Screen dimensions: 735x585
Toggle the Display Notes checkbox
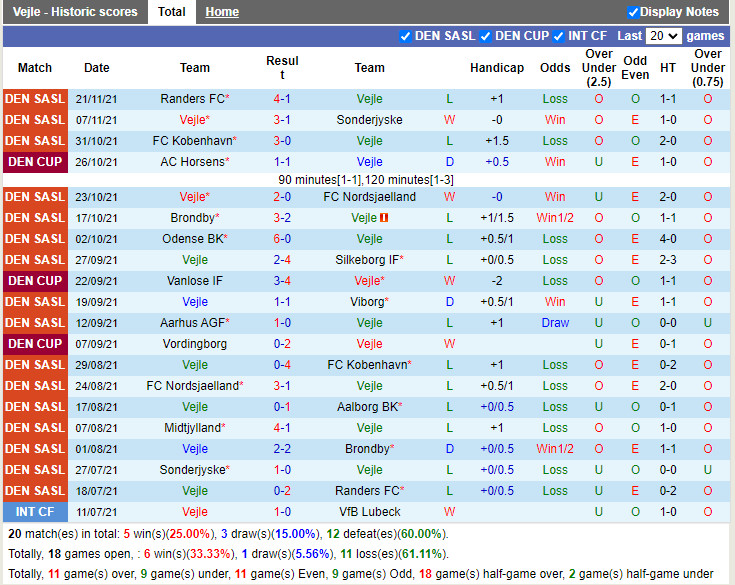[633, 12]
